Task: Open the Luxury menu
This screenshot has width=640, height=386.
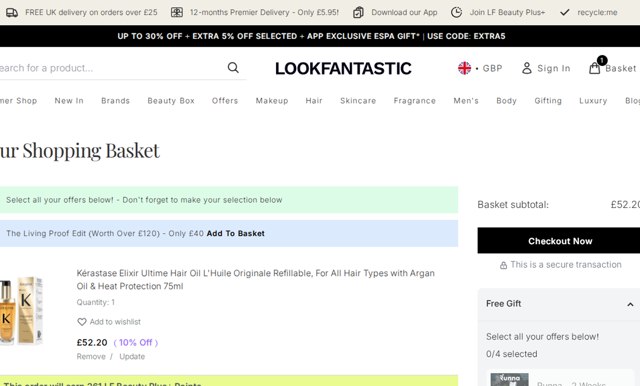Action: tap(593, 101)
